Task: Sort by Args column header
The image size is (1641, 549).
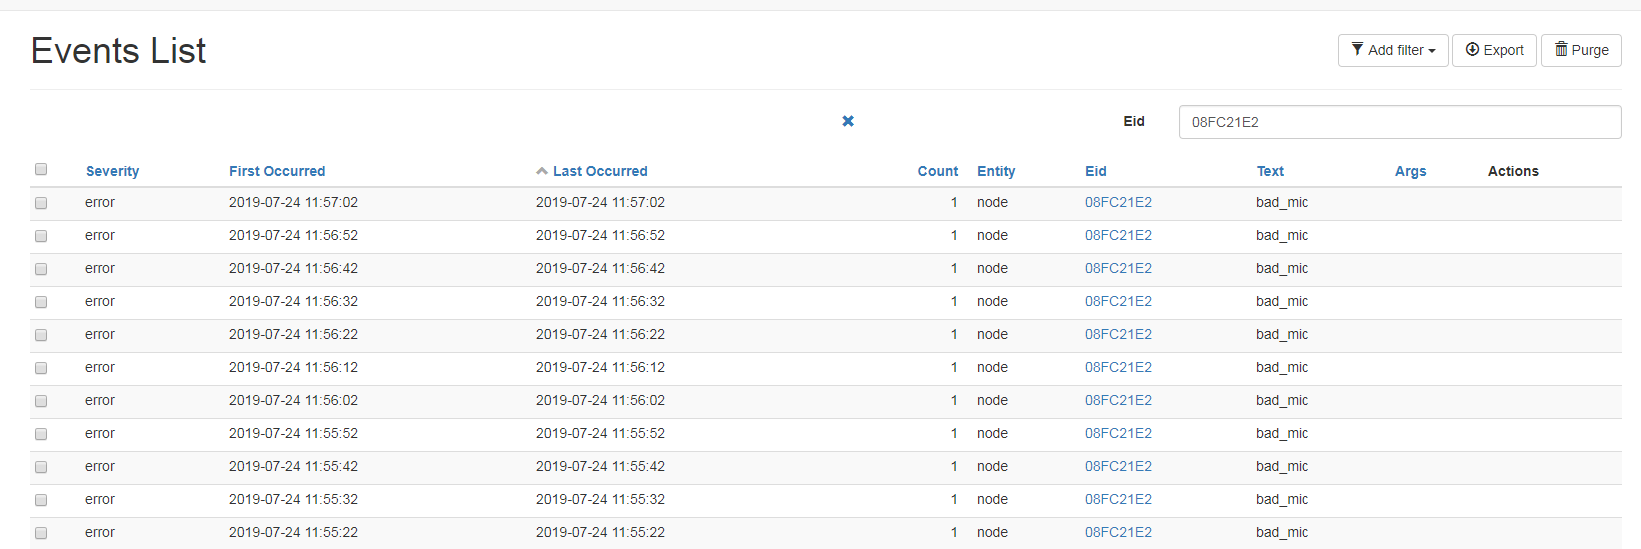Action: (1410, 171)
